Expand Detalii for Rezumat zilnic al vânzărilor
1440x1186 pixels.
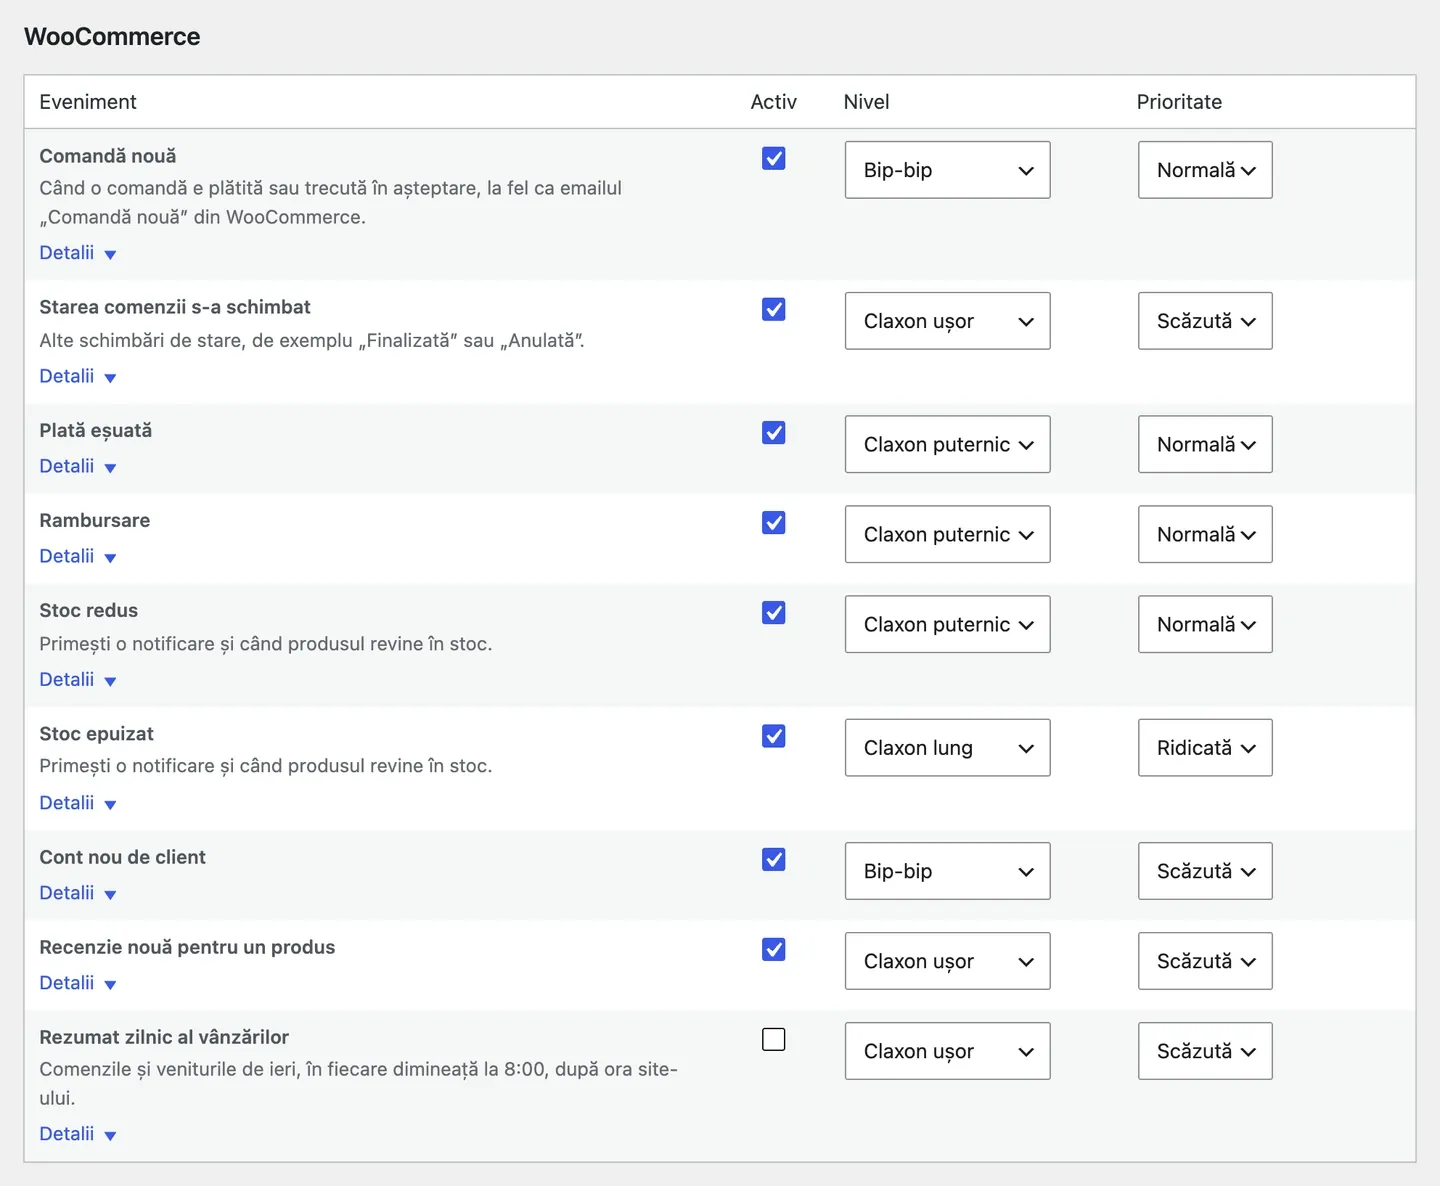(x=78, y=1134)
